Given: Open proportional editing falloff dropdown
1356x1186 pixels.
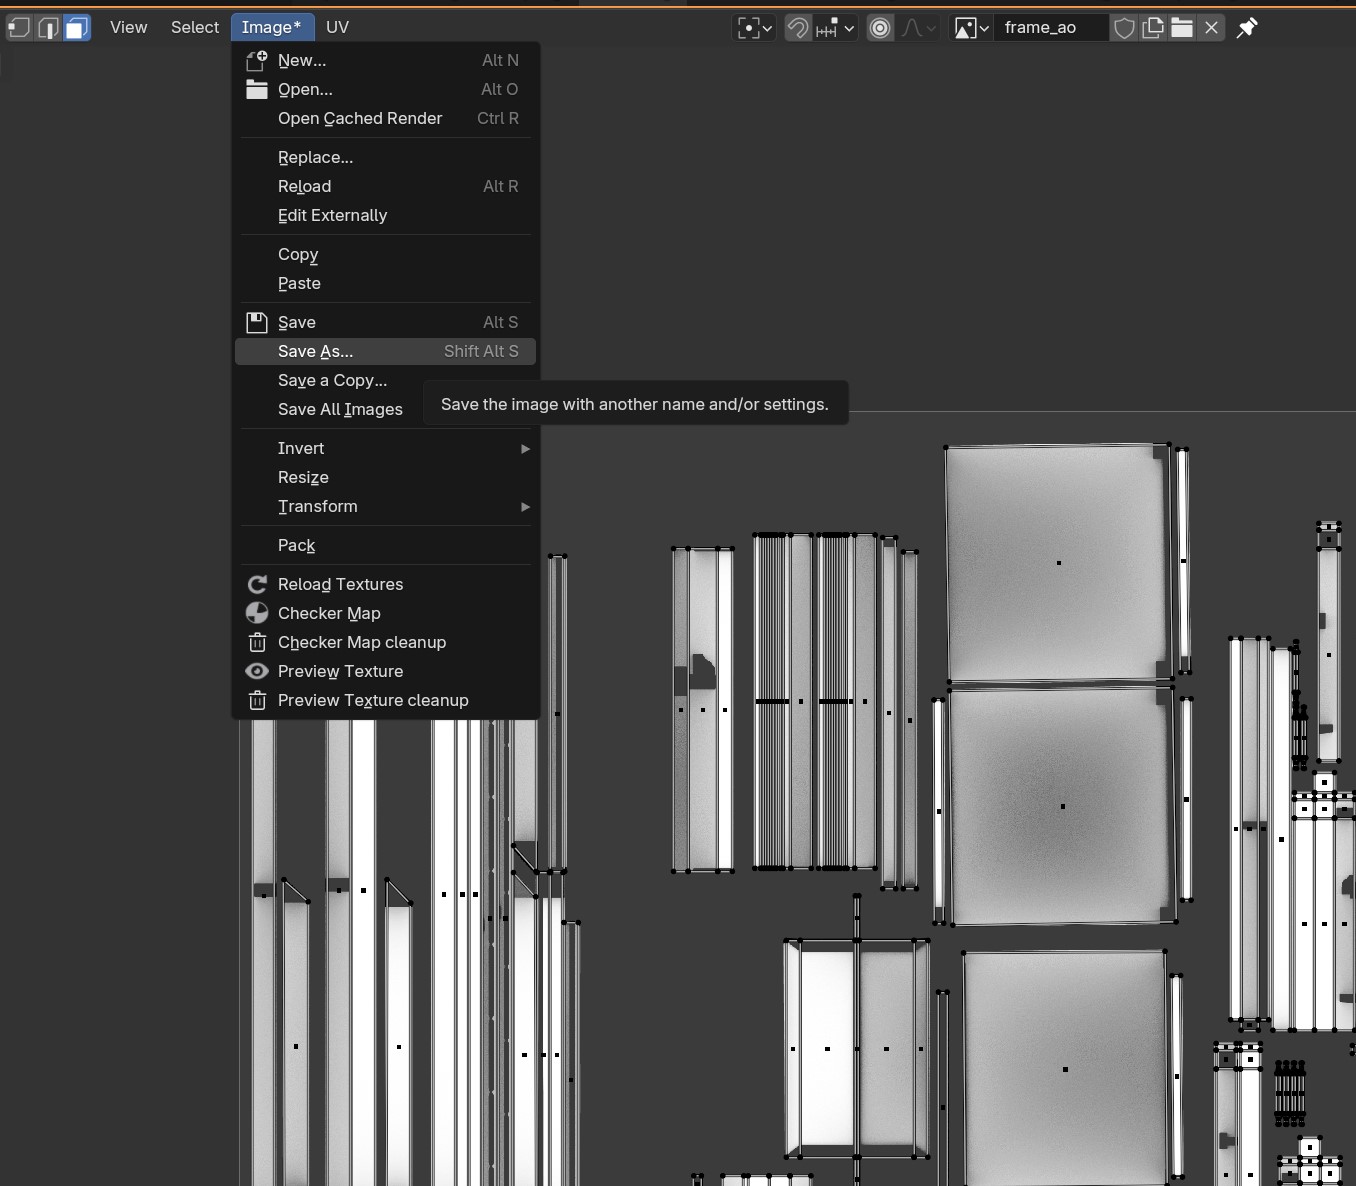Looking at the screenshot, I should click(x=918, y=28).
